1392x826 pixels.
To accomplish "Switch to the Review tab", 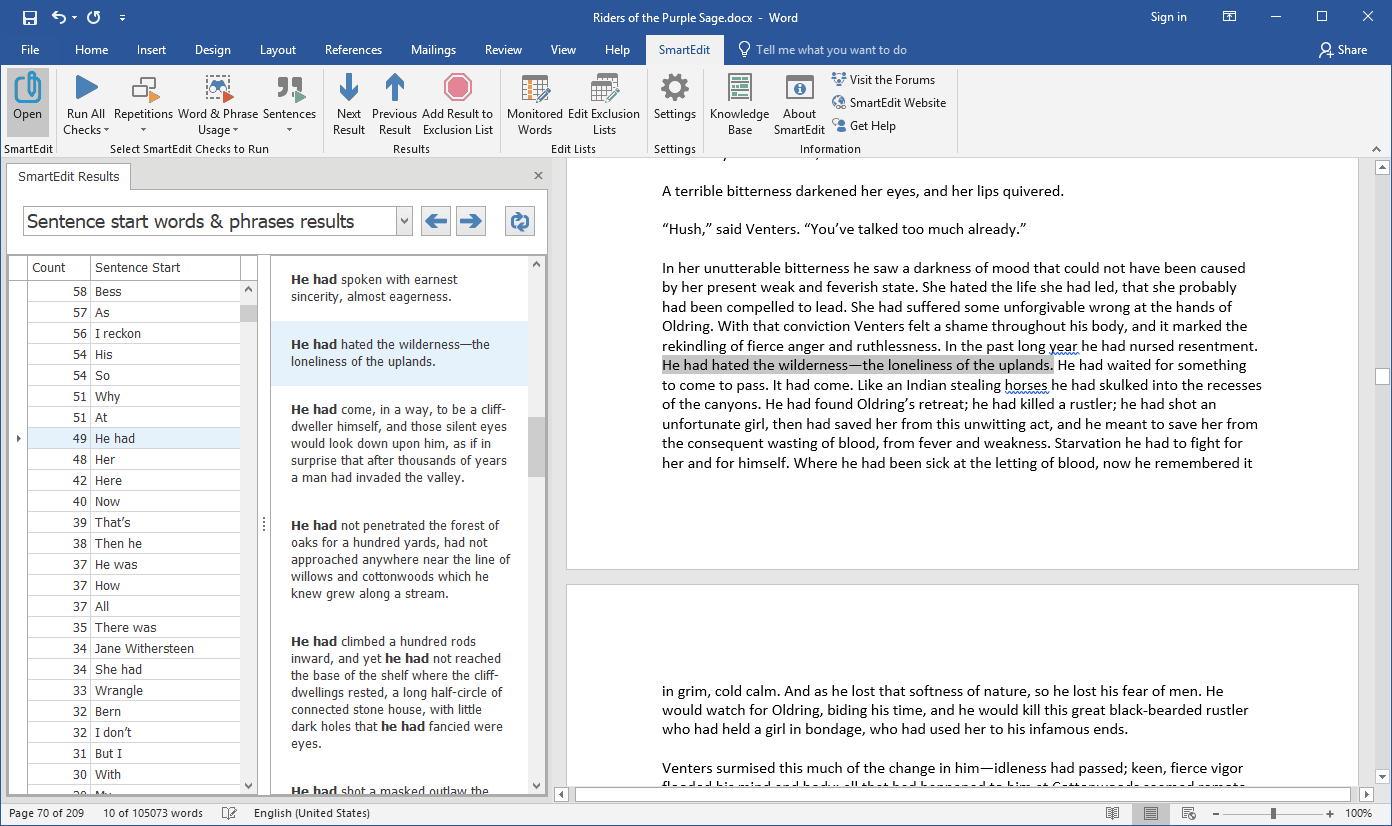I will 503,49.
